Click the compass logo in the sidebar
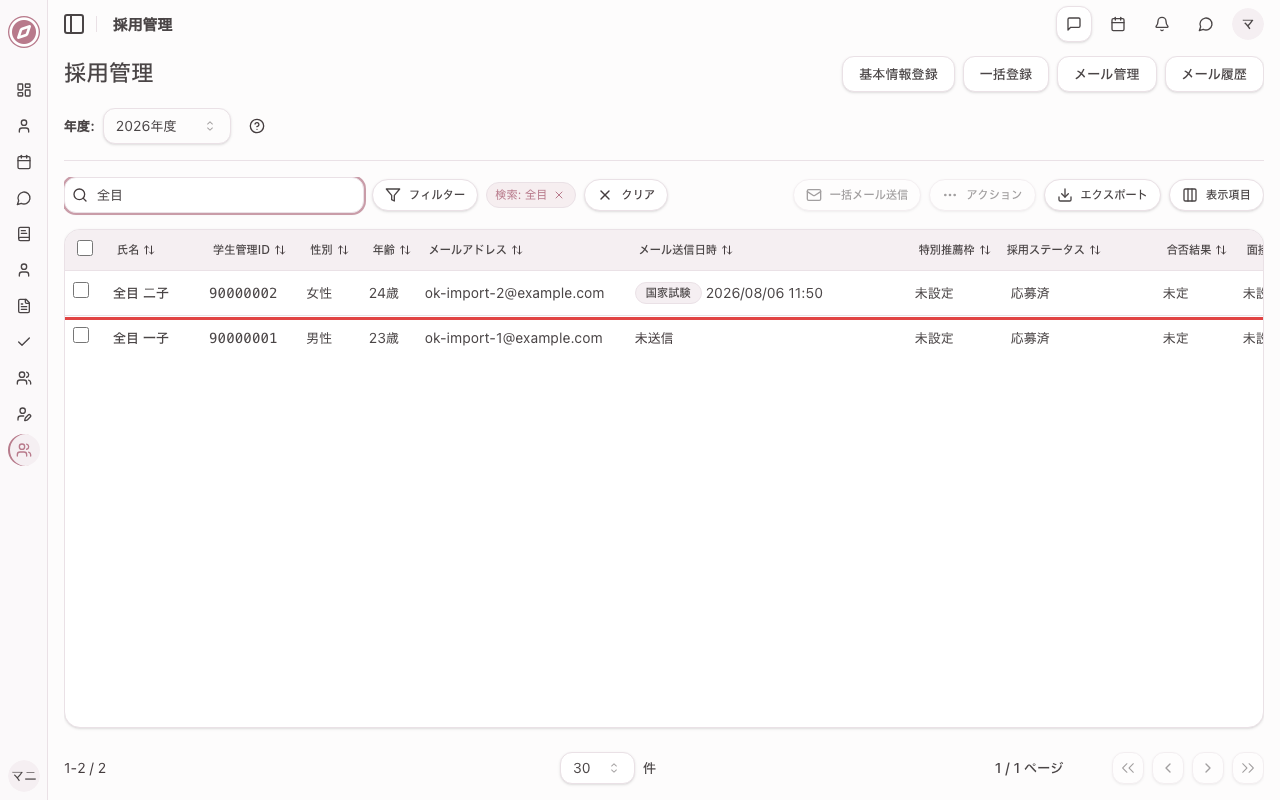This screenshot has width=1280, height=800. [24, 32]
